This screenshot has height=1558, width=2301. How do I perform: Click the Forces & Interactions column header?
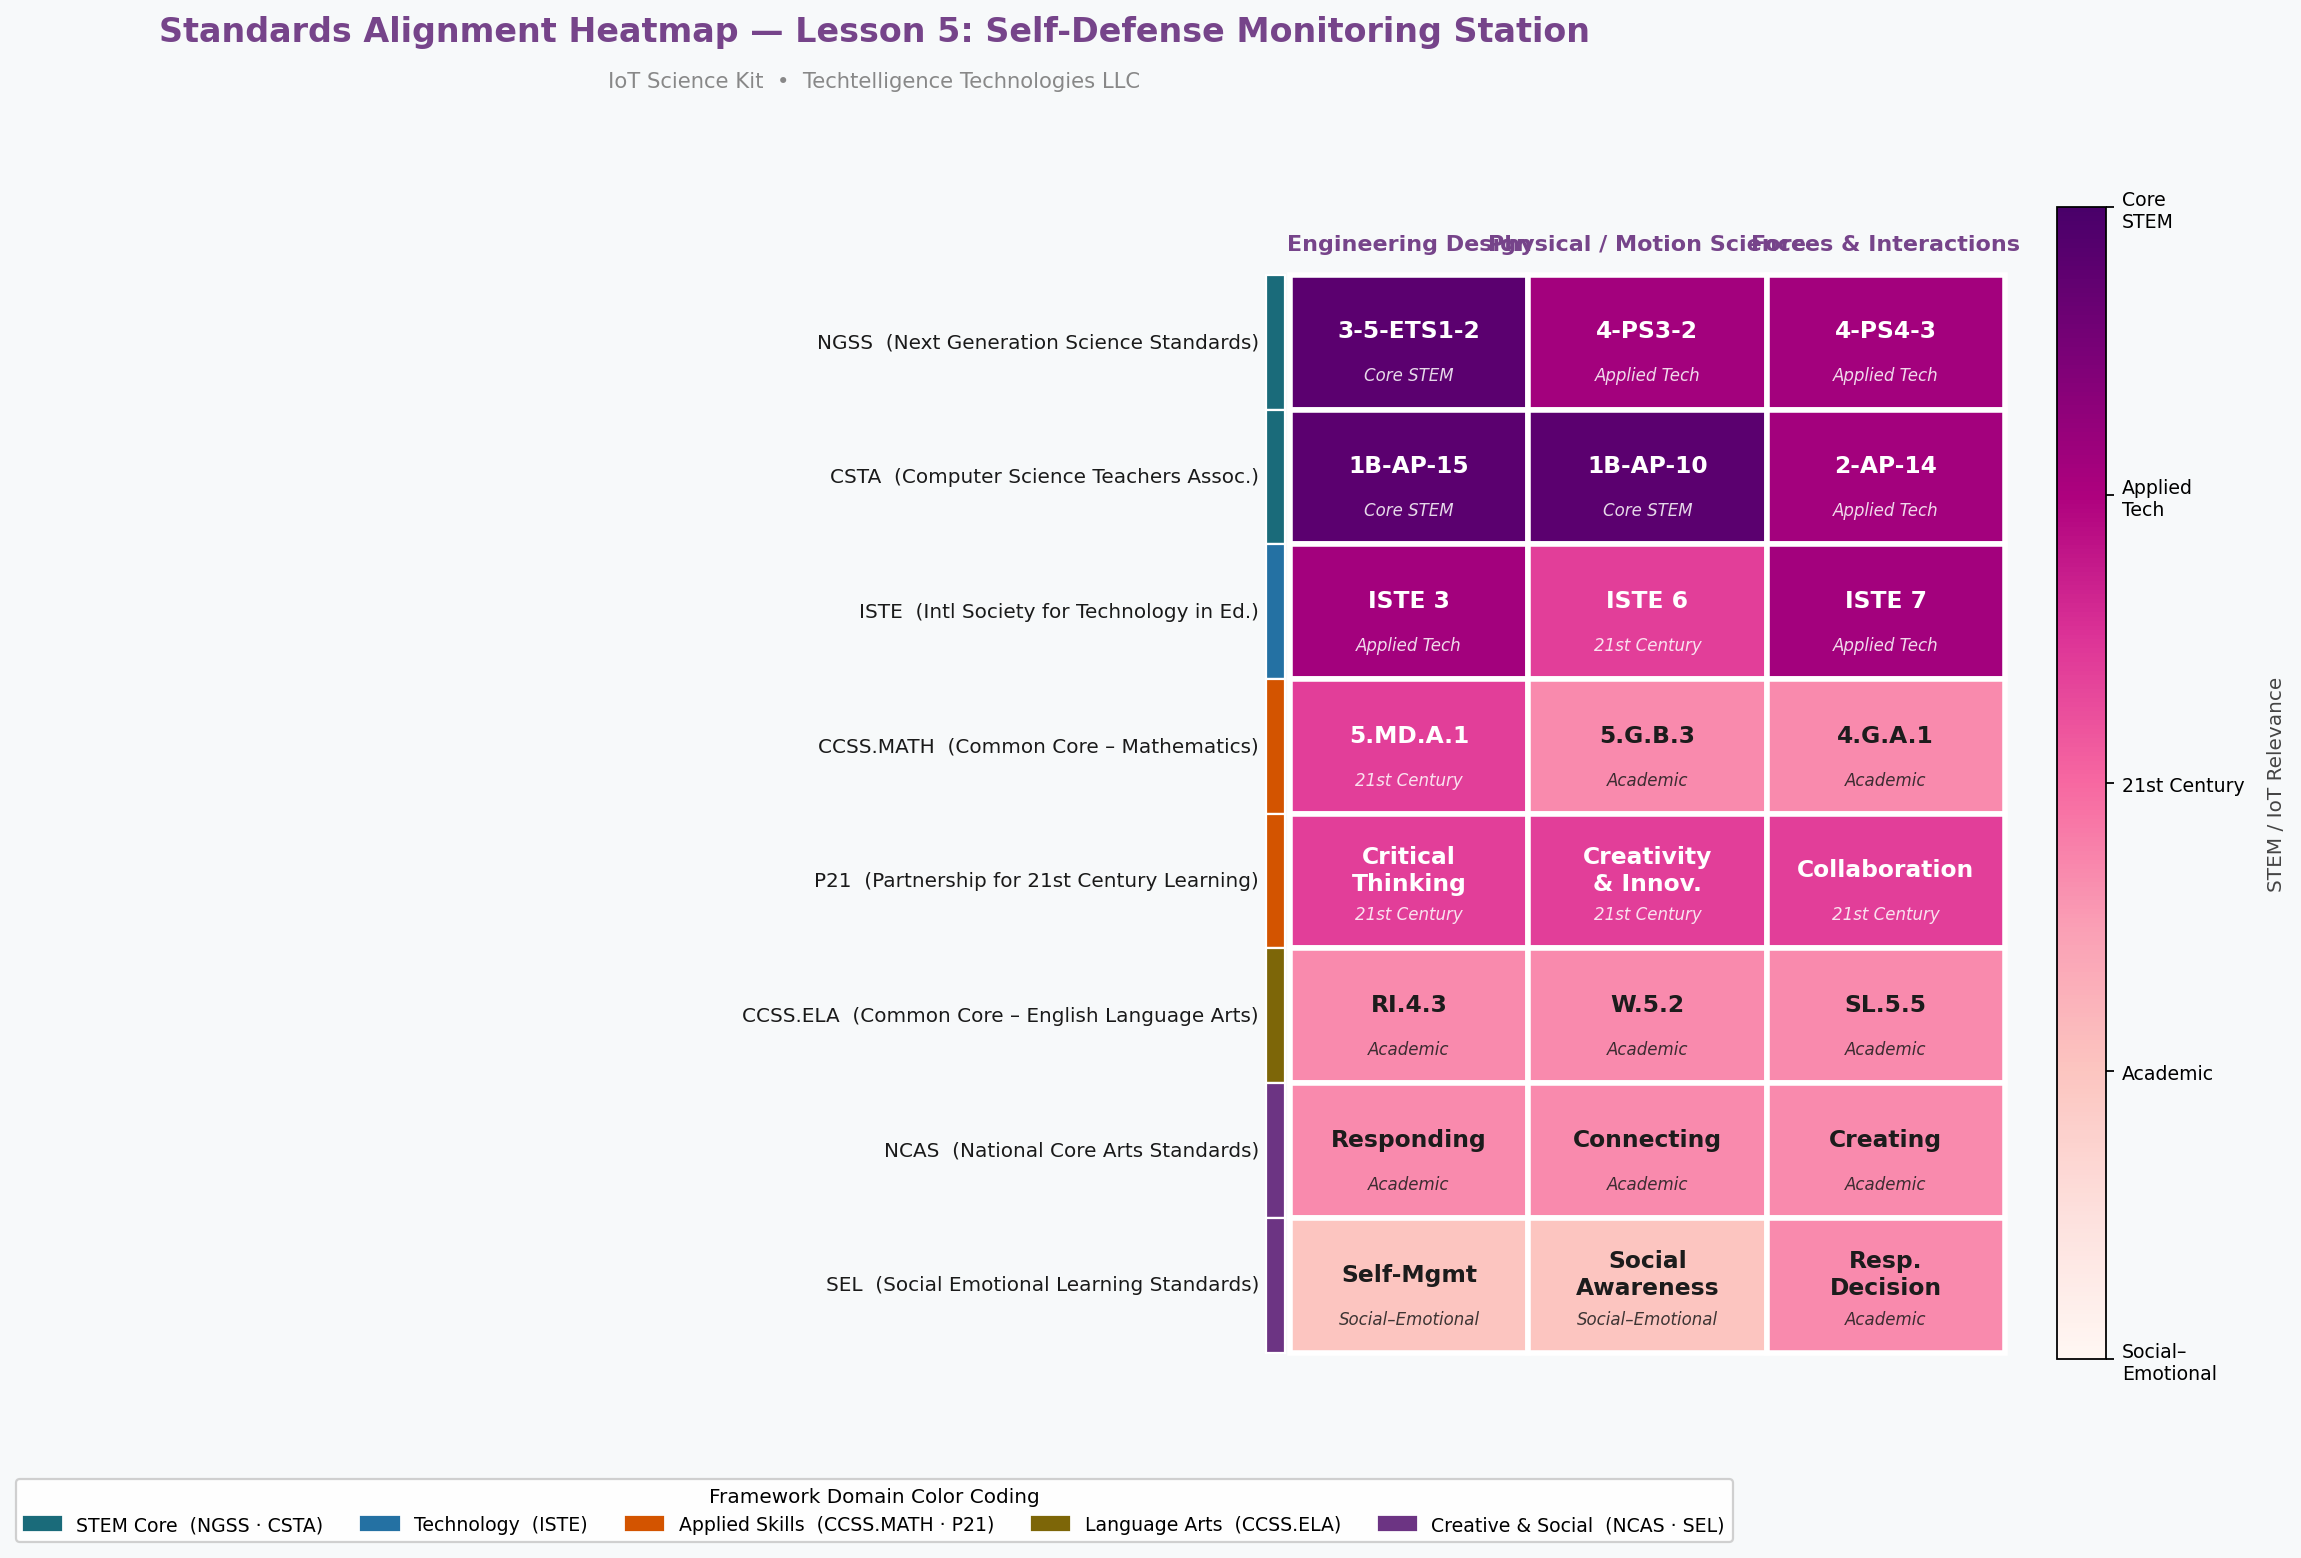tap(1885, 244)
